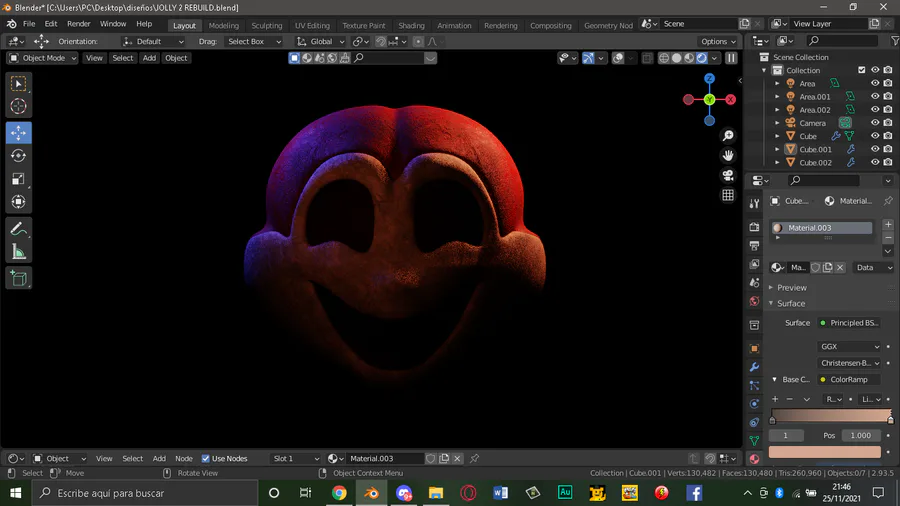Pause the viewport render preview
The height and width of the screenshot is (506, 900).
pos(731,58)
